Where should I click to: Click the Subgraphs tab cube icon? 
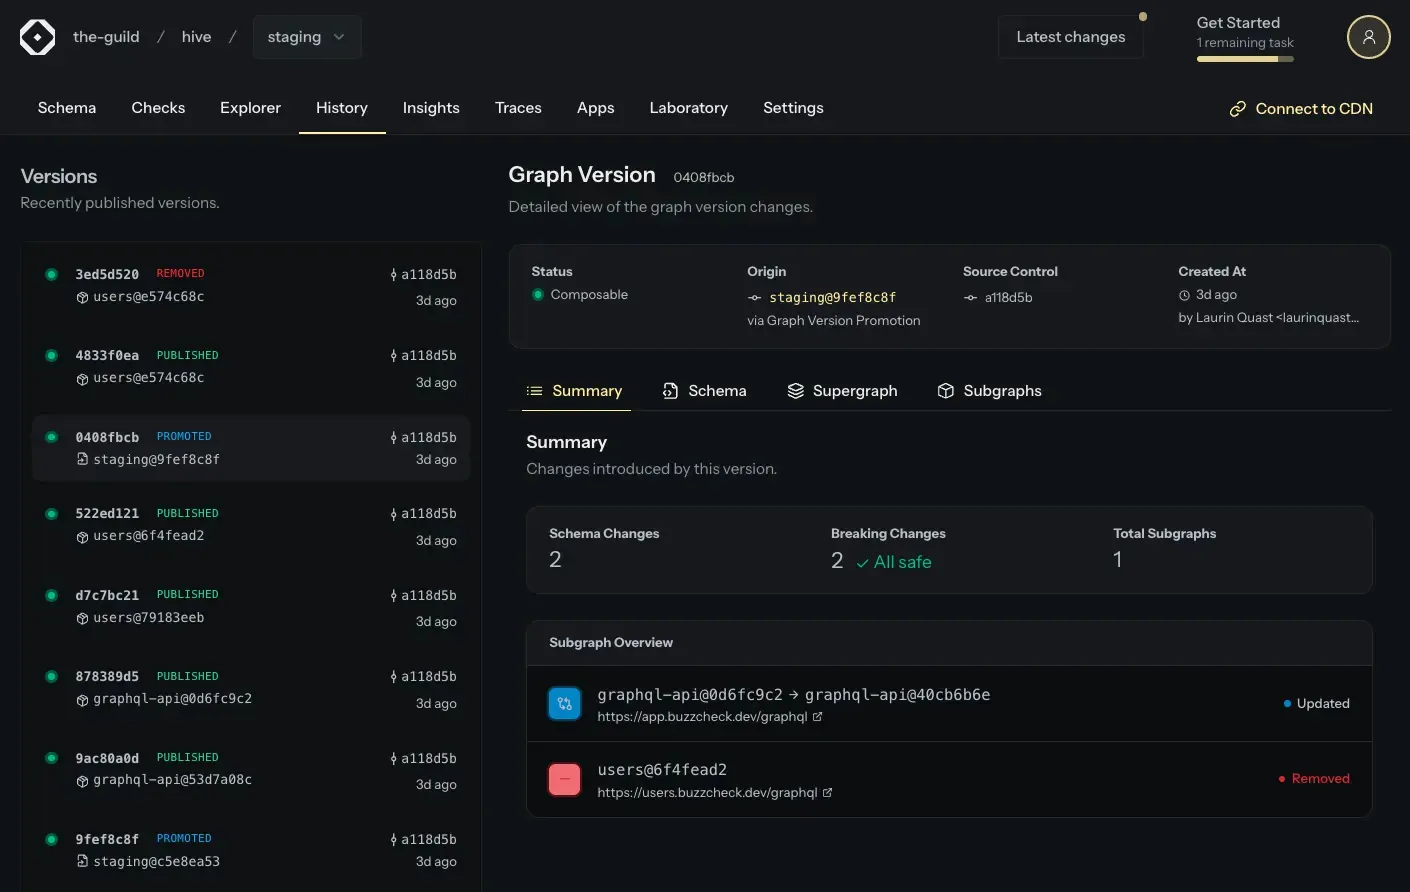(x=946, y=391)
